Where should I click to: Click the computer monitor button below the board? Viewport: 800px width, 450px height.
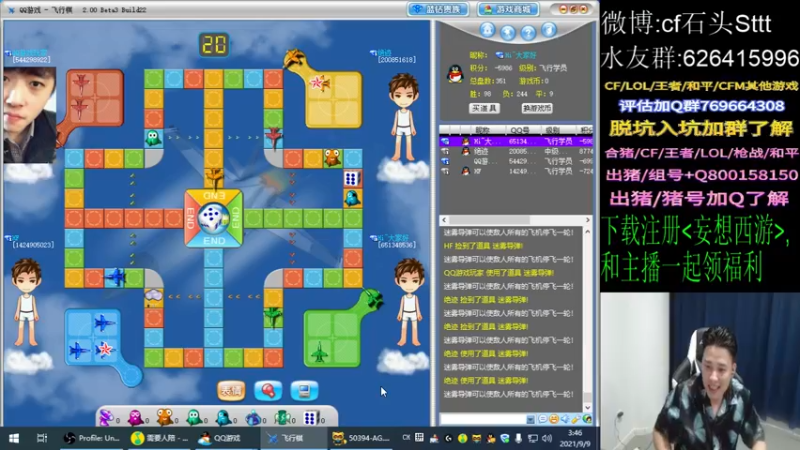(x=304, y=391)
